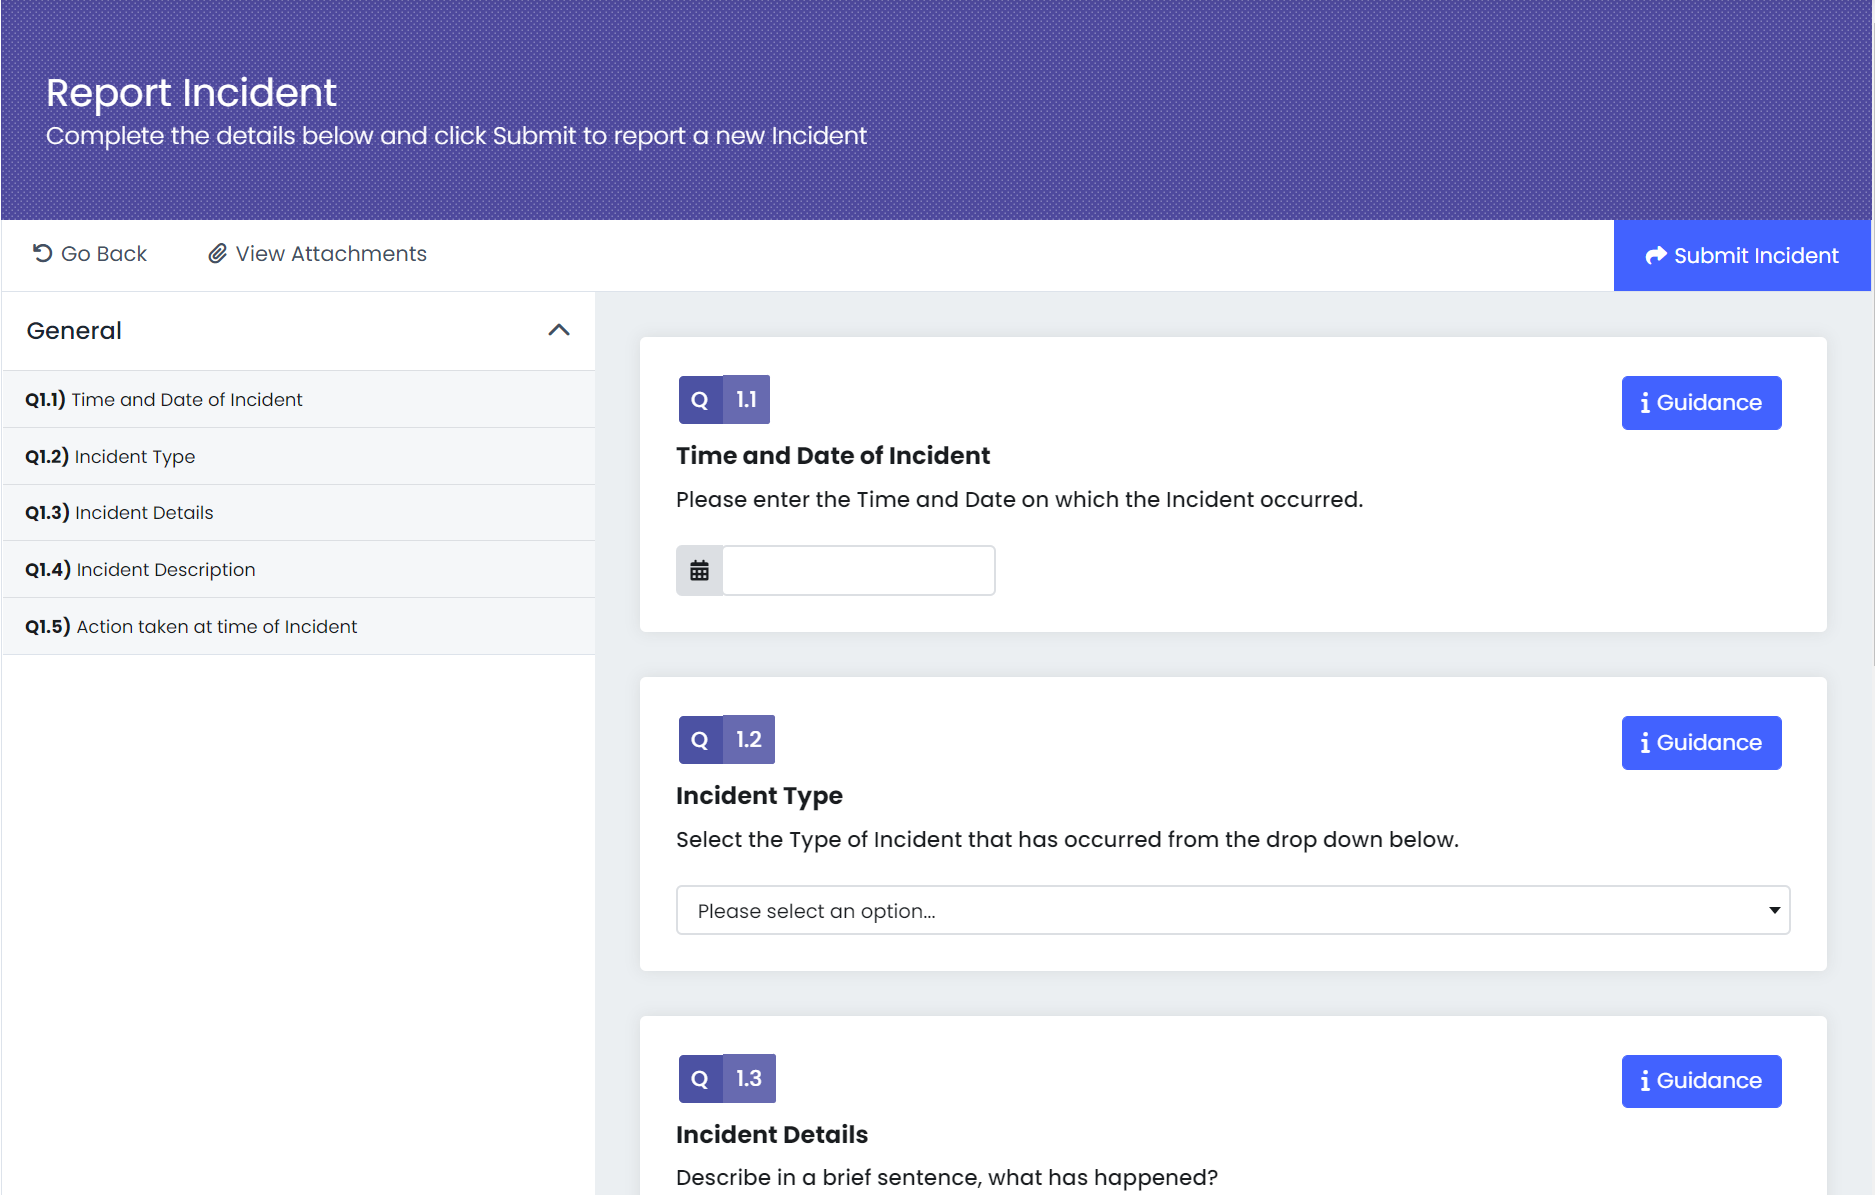Click "Describe in a brief sentence" text
This screenshot has height=1195, width=1875.
(946, 1178)
